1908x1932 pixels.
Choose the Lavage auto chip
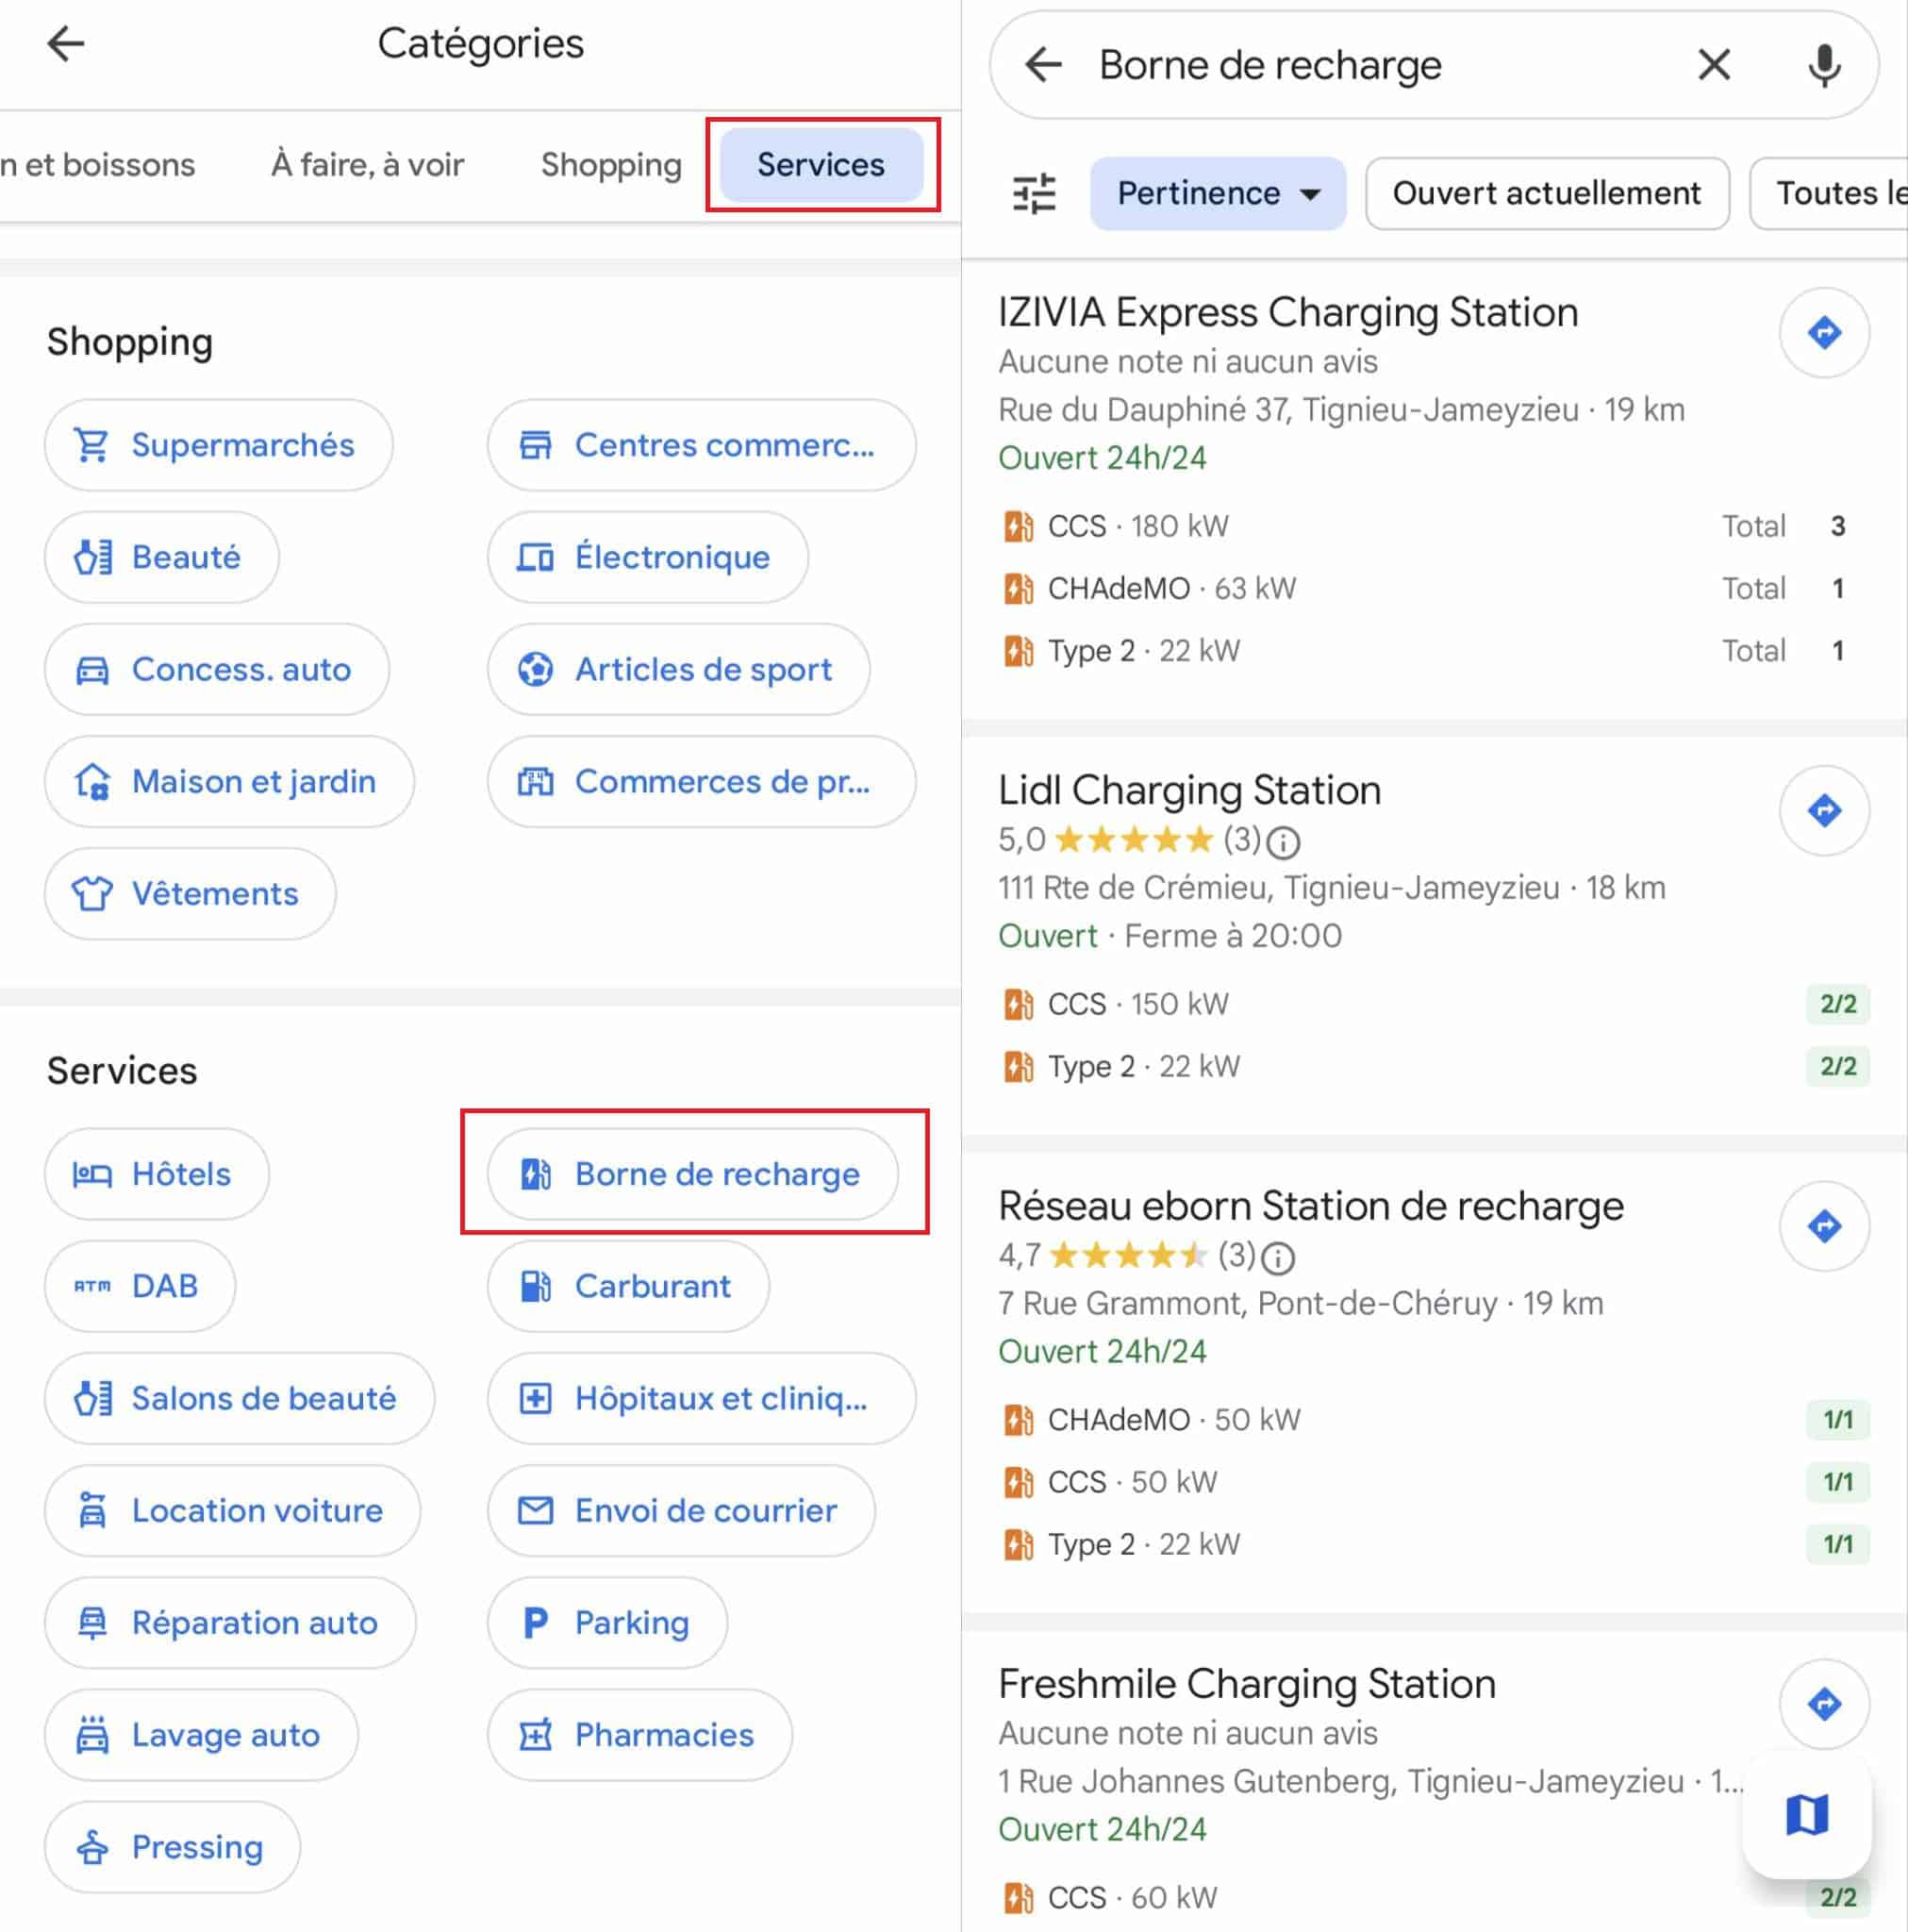(x=201, y=1734)
